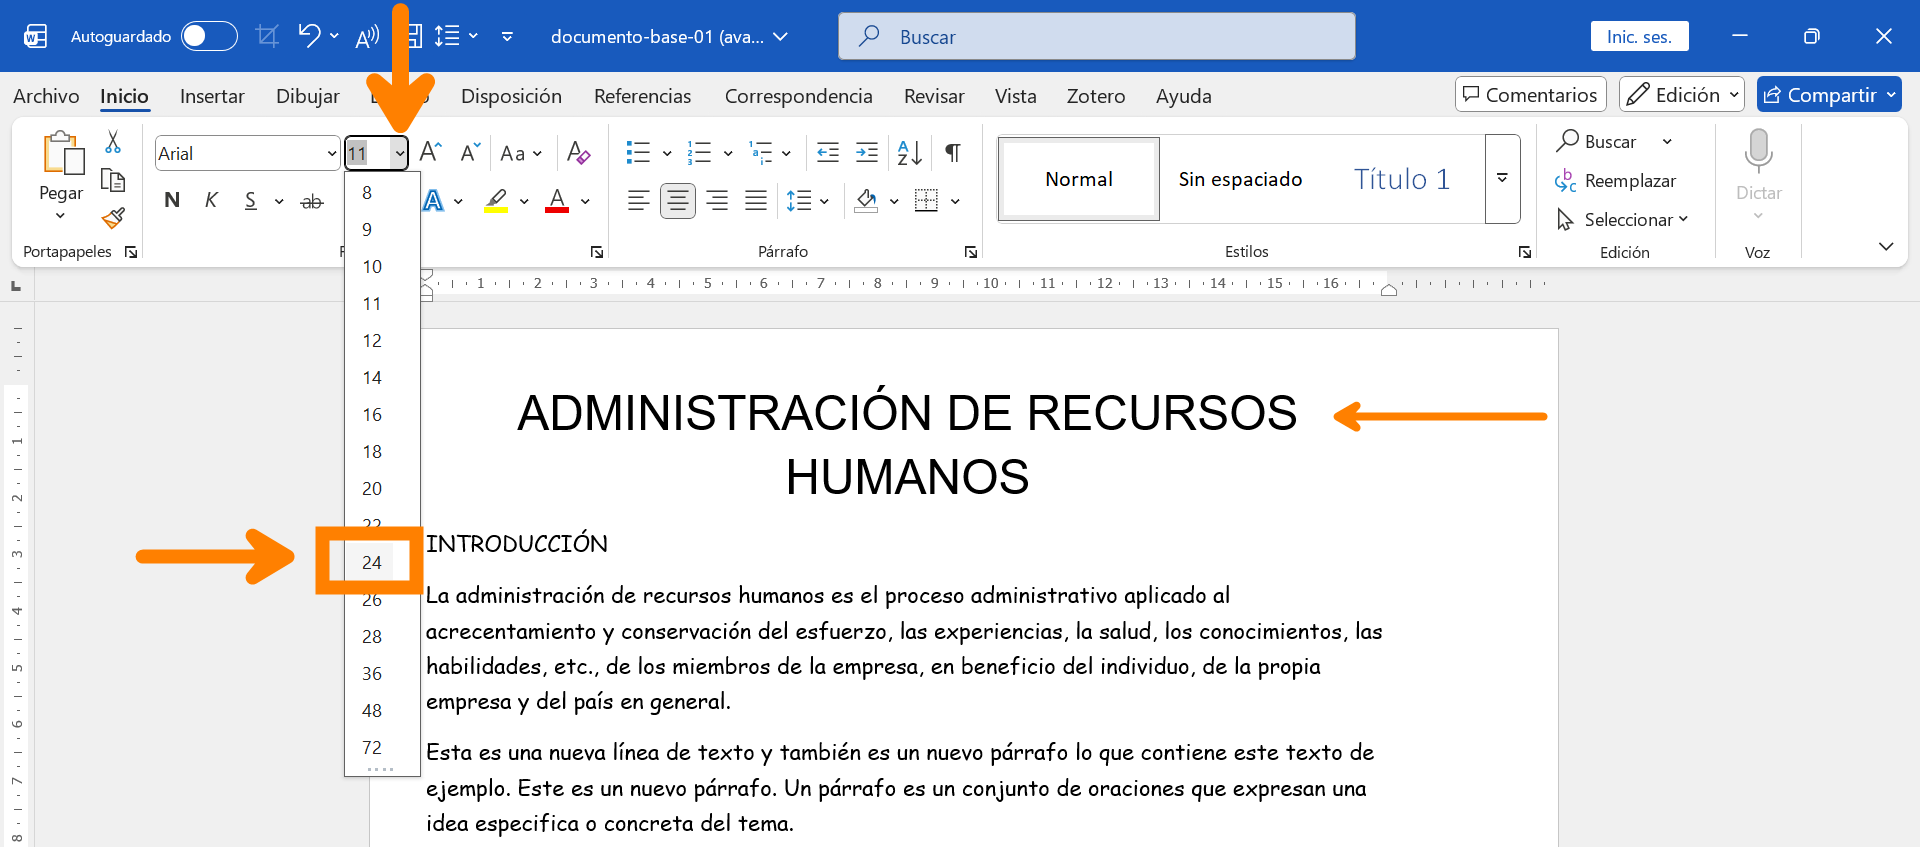Center align the text

(x=678, y=201)
